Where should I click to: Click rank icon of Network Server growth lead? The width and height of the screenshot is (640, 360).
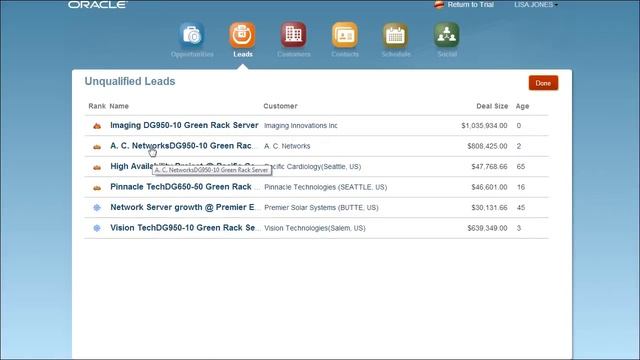tap(97, 207)
